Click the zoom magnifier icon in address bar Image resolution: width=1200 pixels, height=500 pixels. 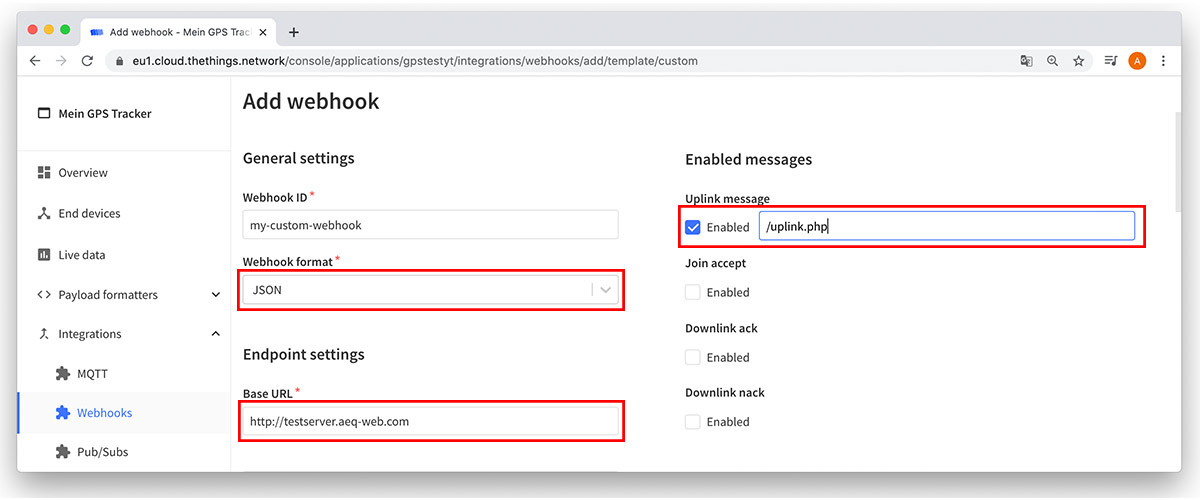pyautogui.click(x=1052, y=61)
